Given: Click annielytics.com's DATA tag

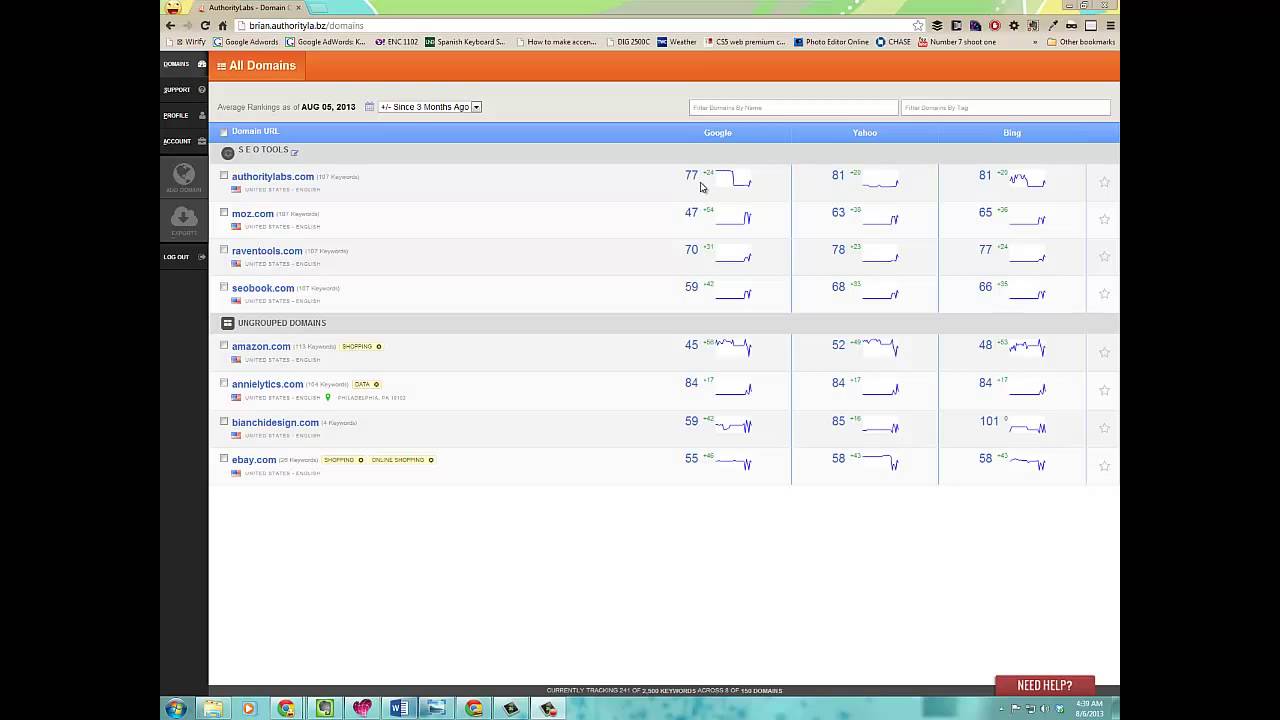Looking at the screenshot, I should [366, 384].
